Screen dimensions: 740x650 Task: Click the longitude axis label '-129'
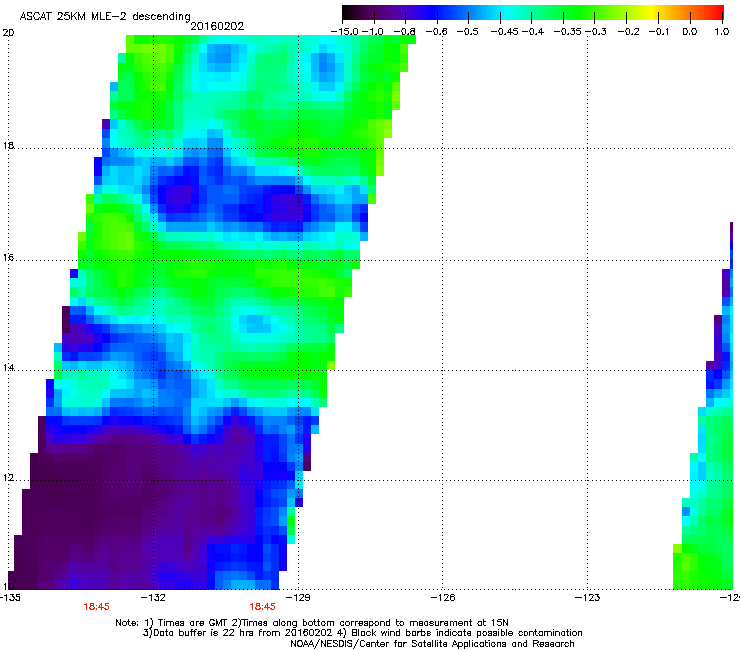pyautogui.click(x=298, y=598)
